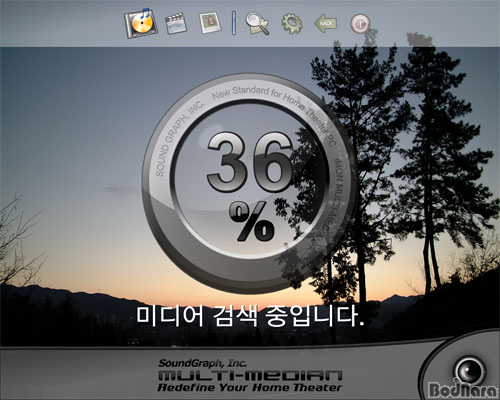Click the red power button
Viewport: 500px width, 400px height.
(x=360, y=24)
